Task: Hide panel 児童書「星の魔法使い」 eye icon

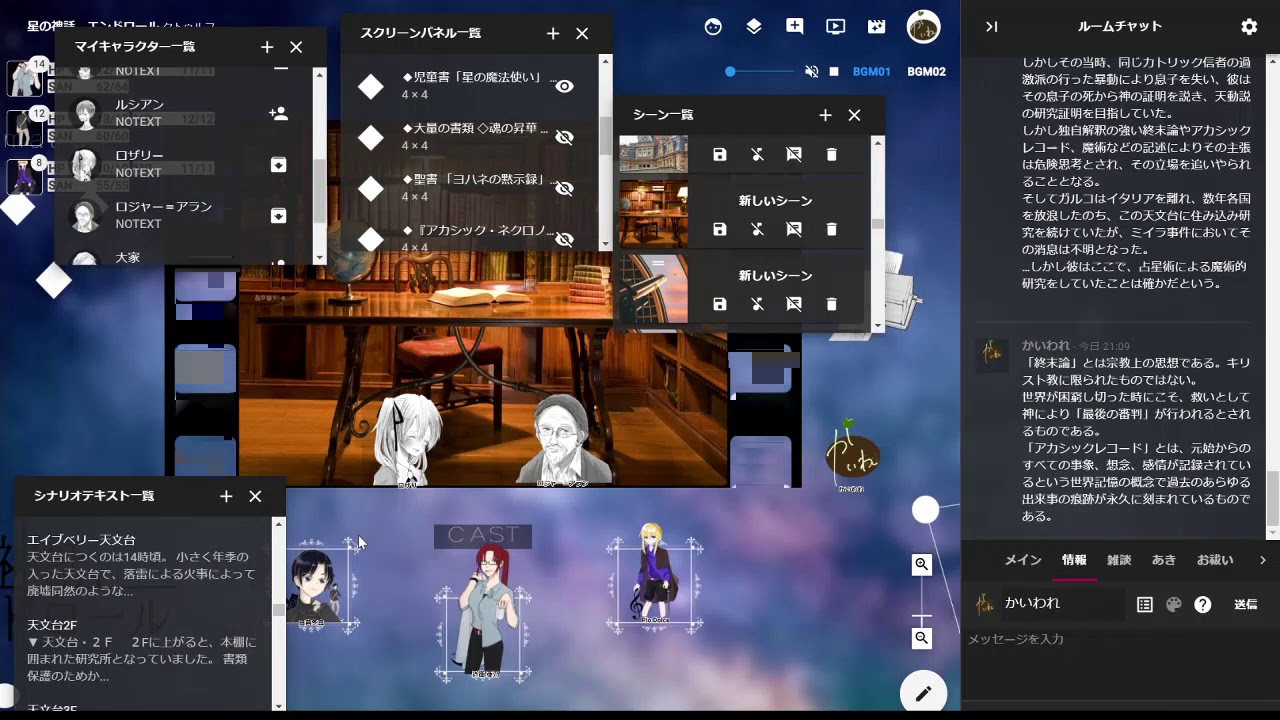Action: click(x=565, y=86)
